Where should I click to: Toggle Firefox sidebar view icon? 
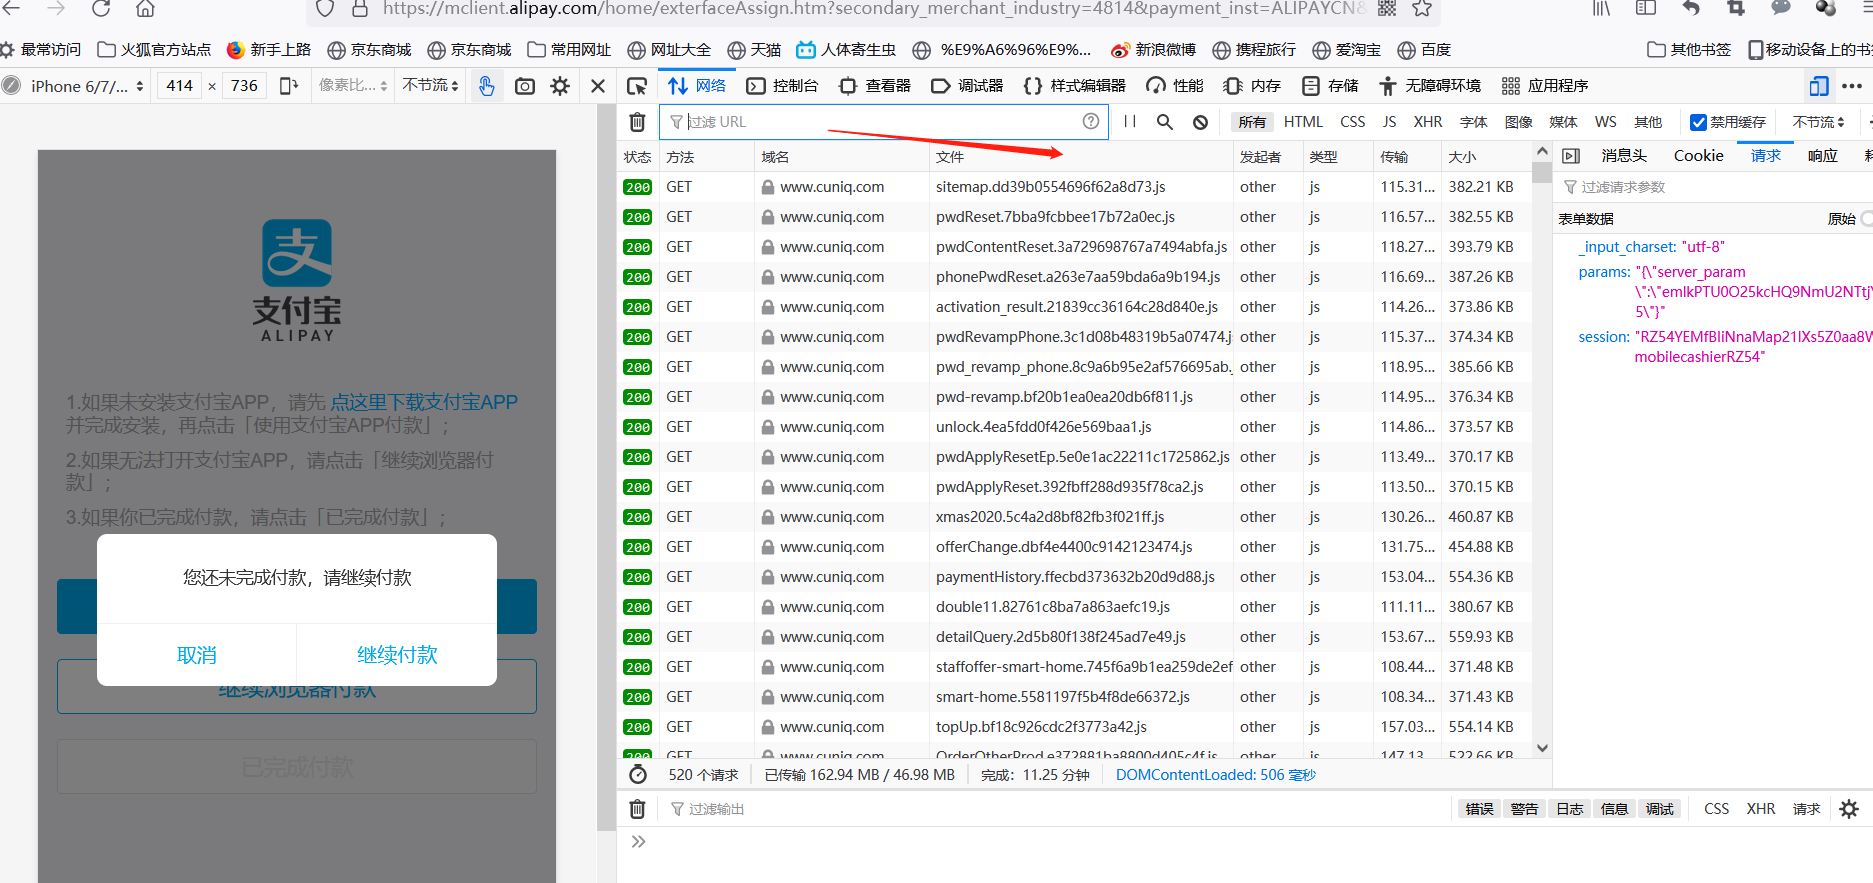point(1646,9)
